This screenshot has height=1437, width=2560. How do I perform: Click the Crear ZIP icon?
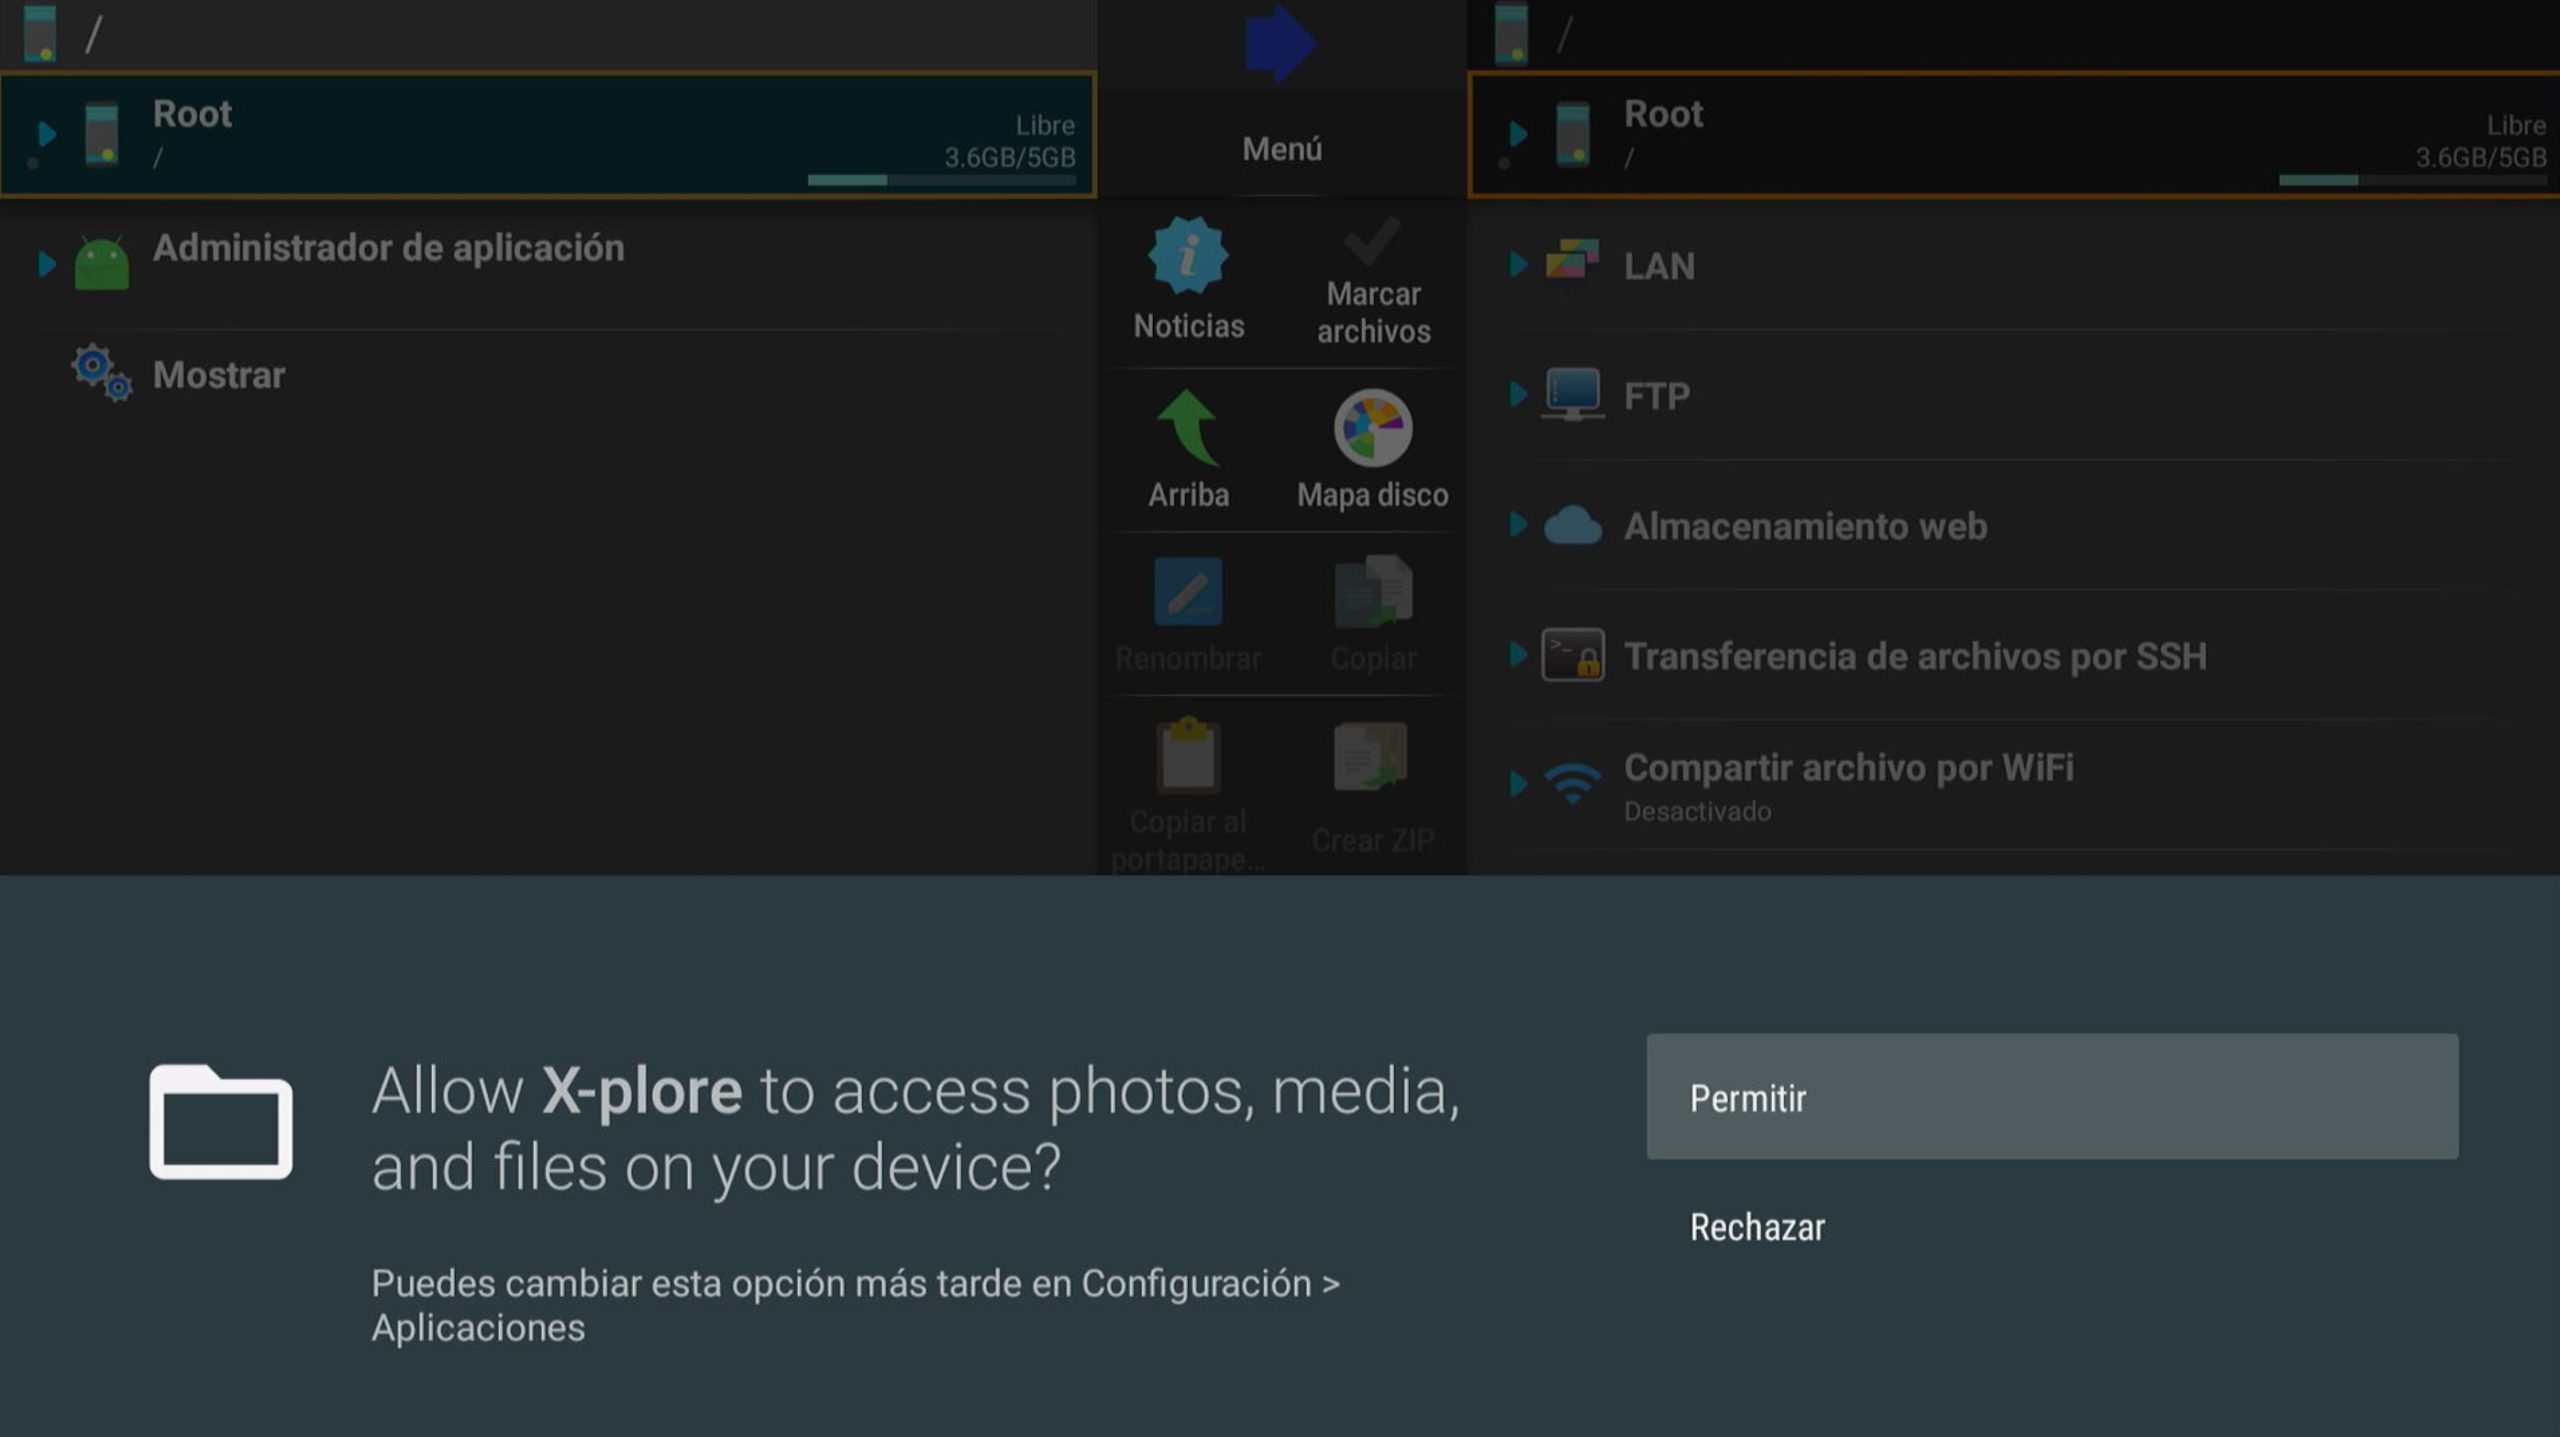pos(1372,757)
